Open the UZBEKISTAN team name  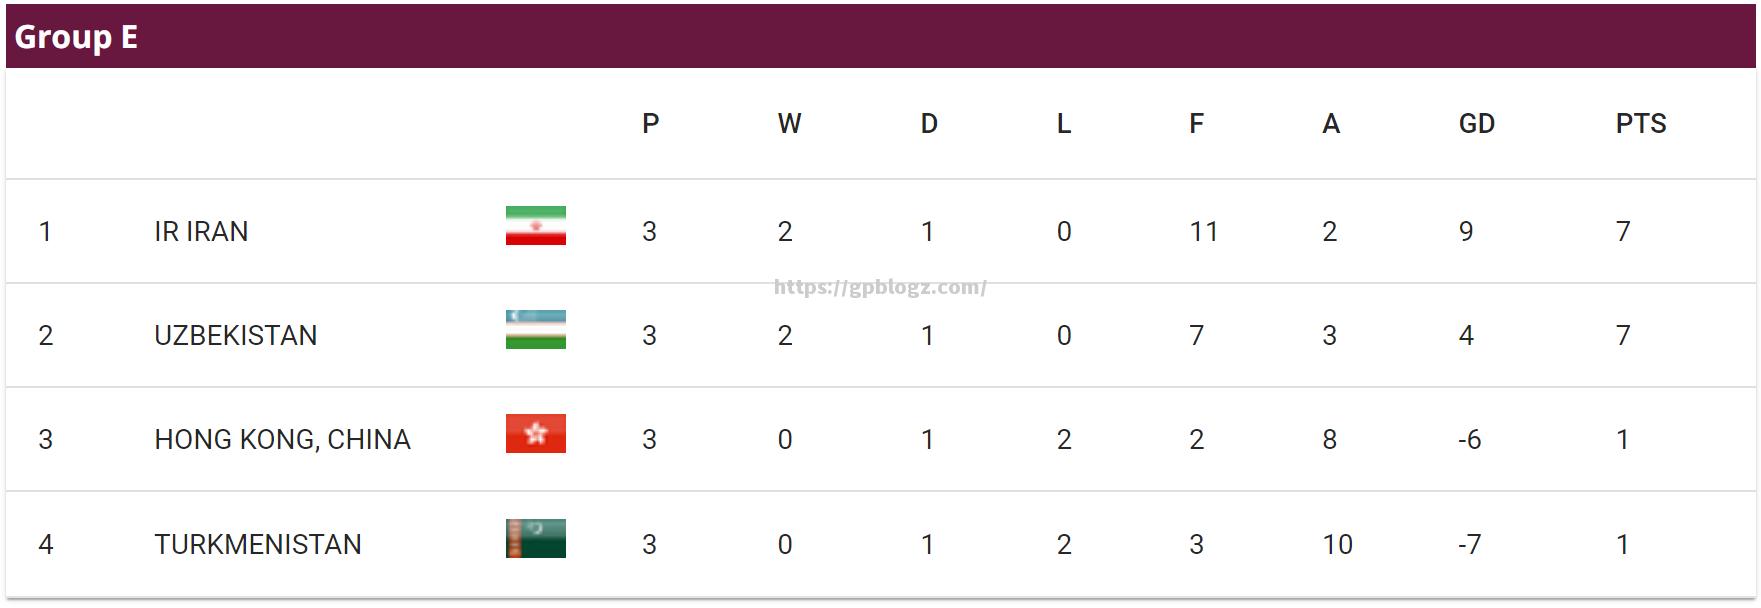[236, 336]
